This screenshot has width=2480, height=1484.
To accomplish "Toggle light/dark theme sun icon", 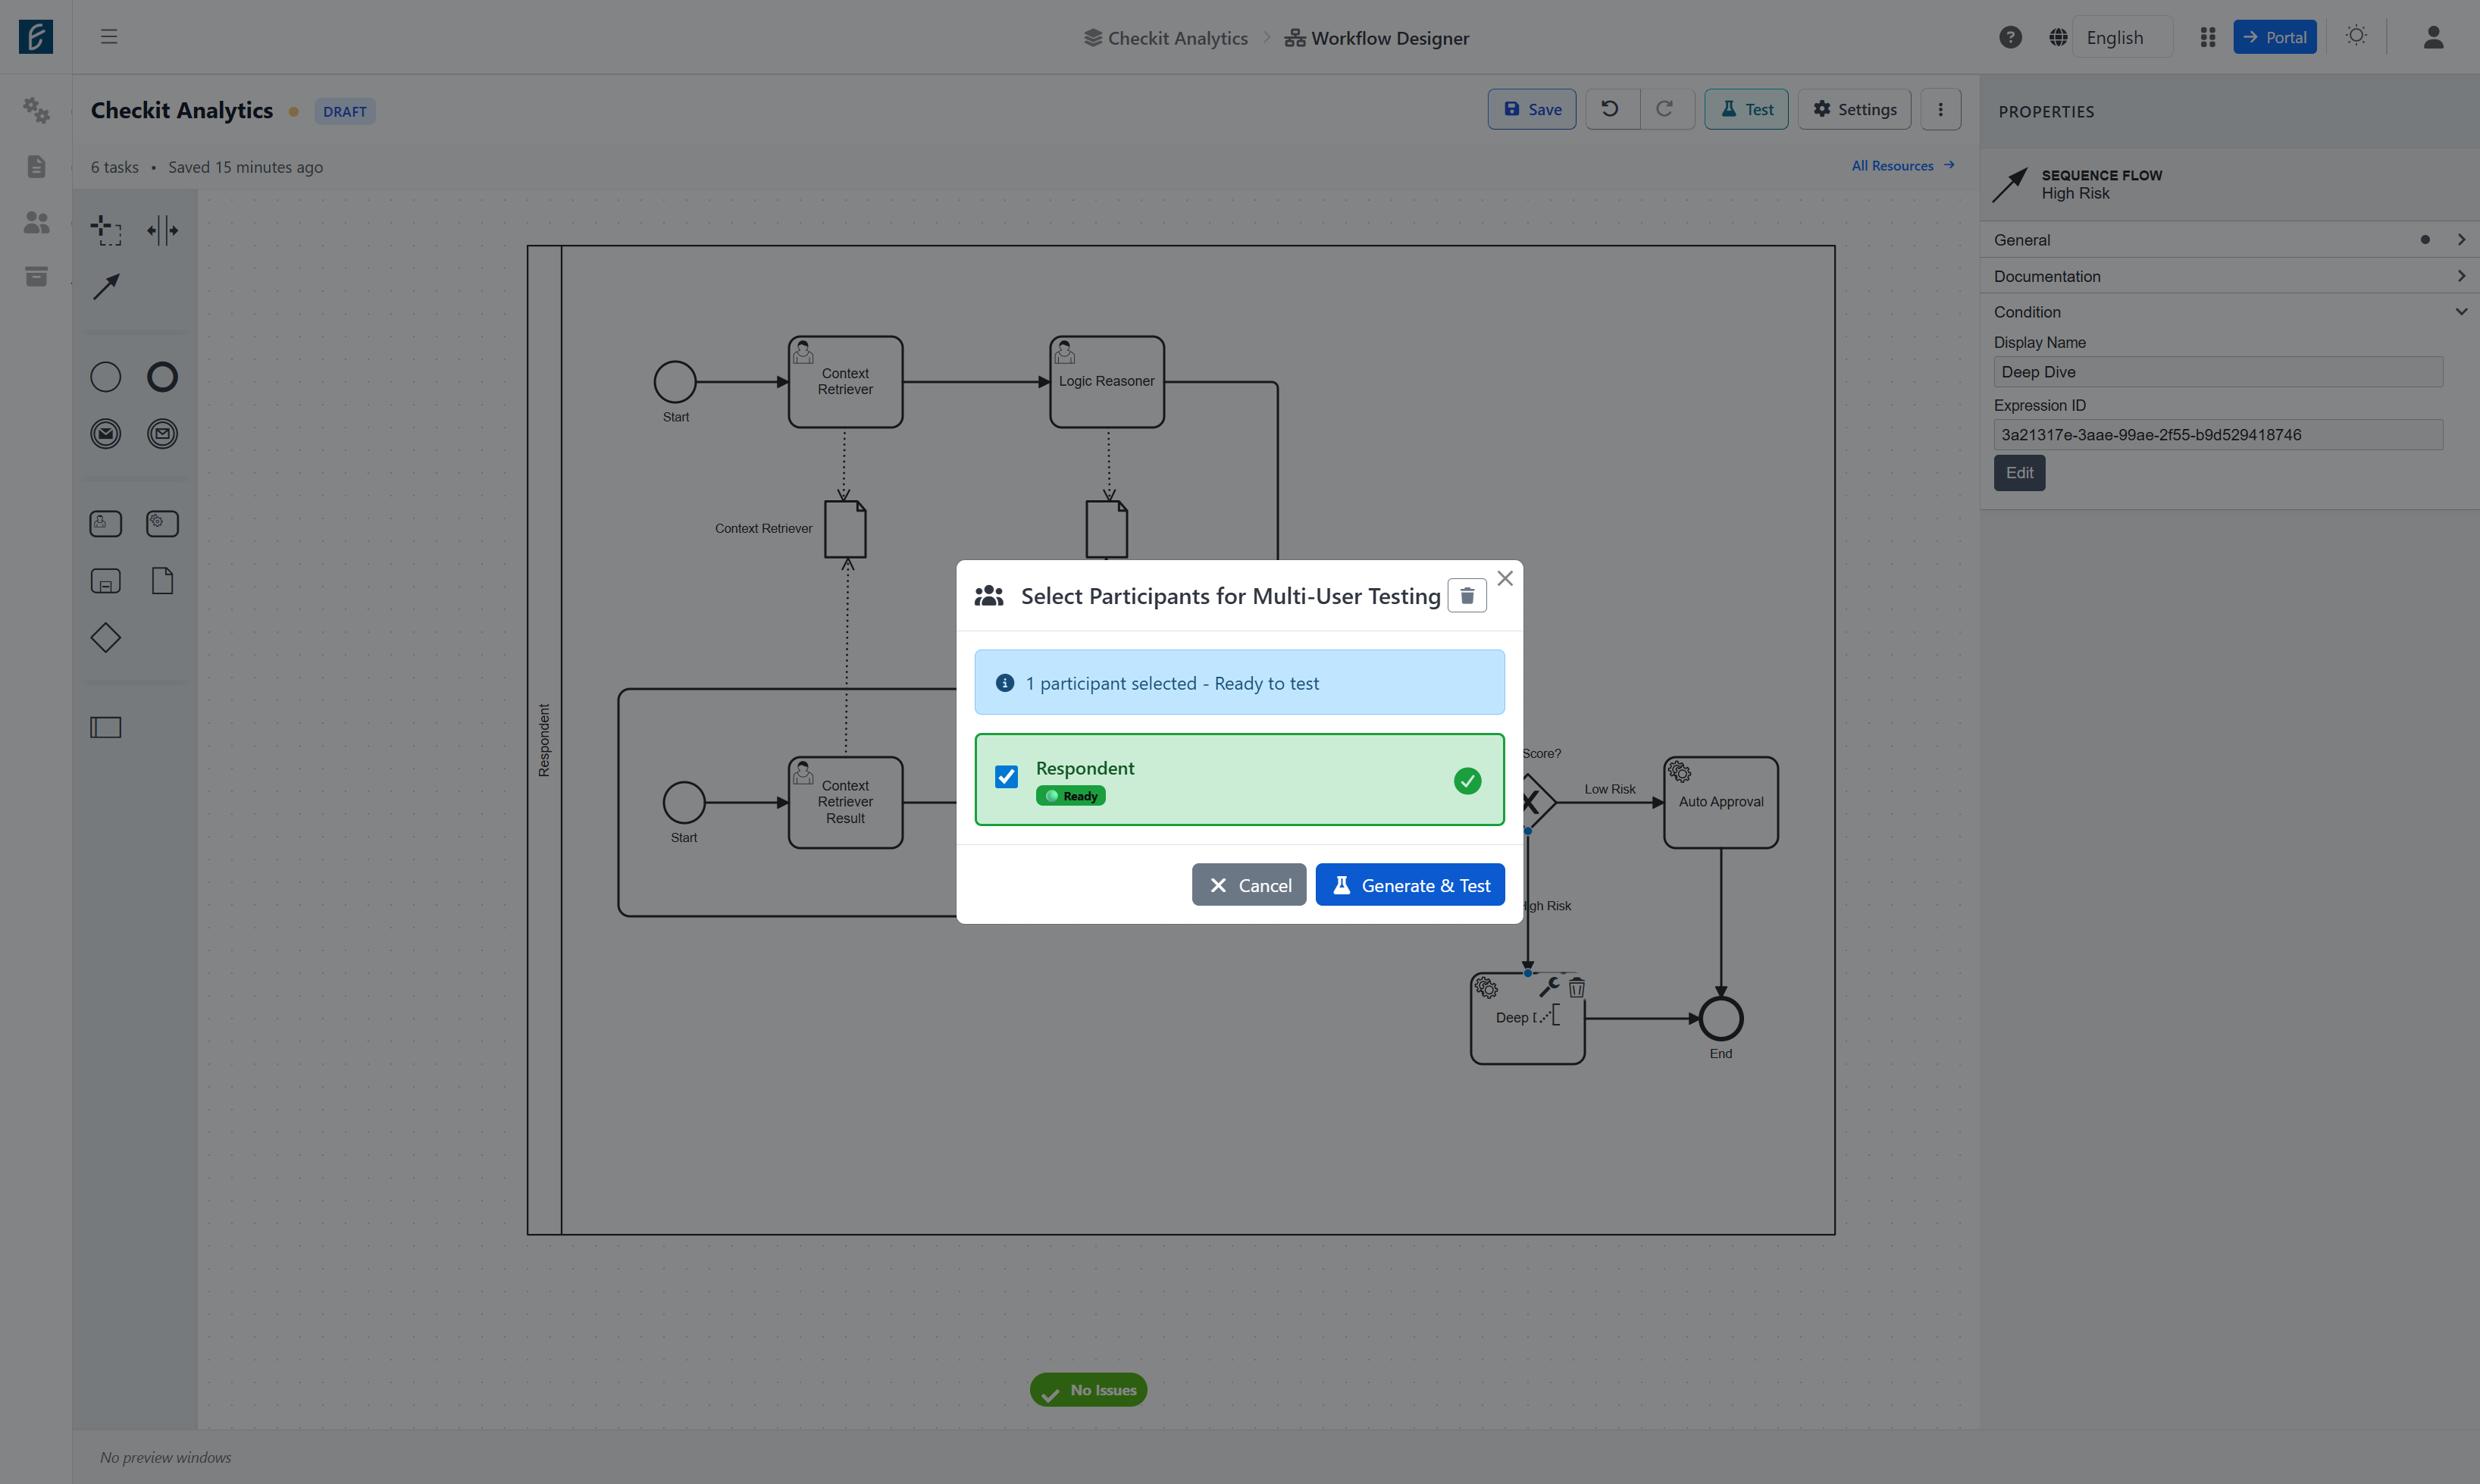I will (2356, 36).
